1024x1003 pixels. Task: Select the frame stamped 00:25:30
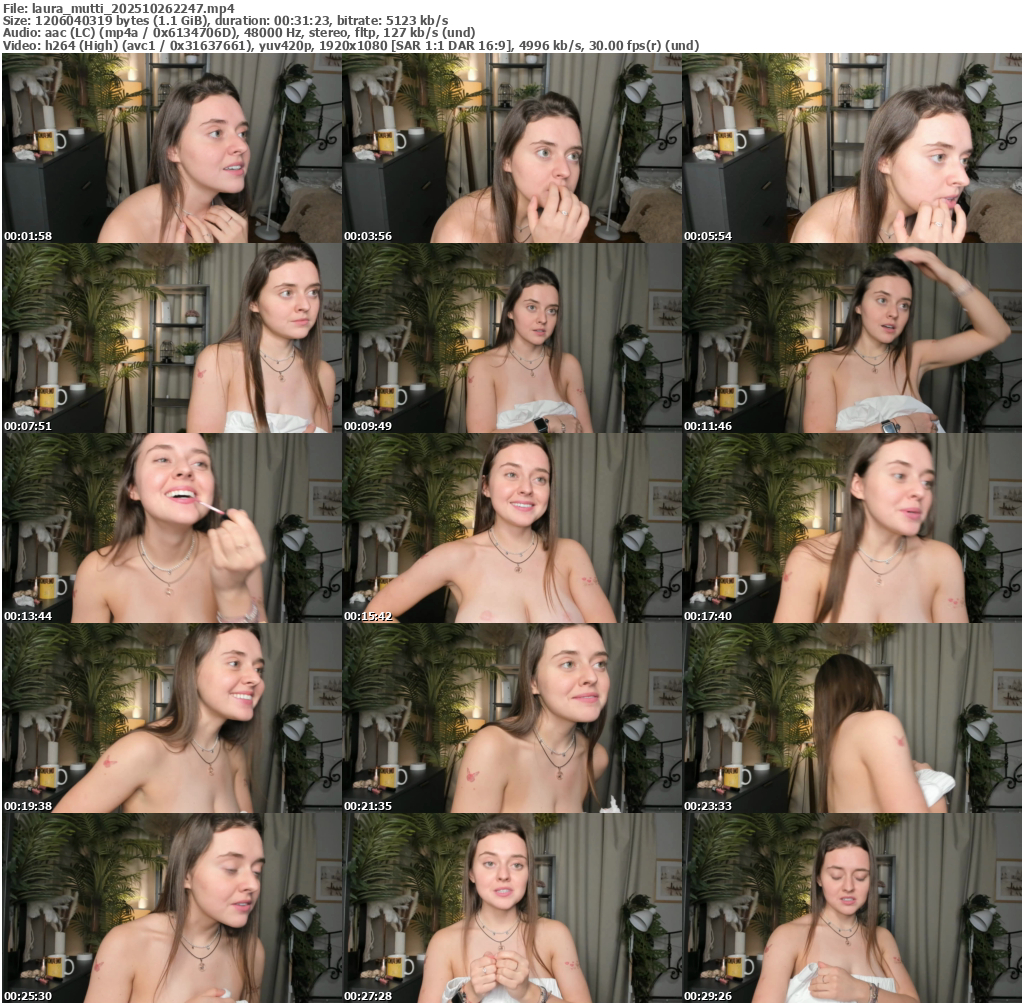tap(172, 908)
